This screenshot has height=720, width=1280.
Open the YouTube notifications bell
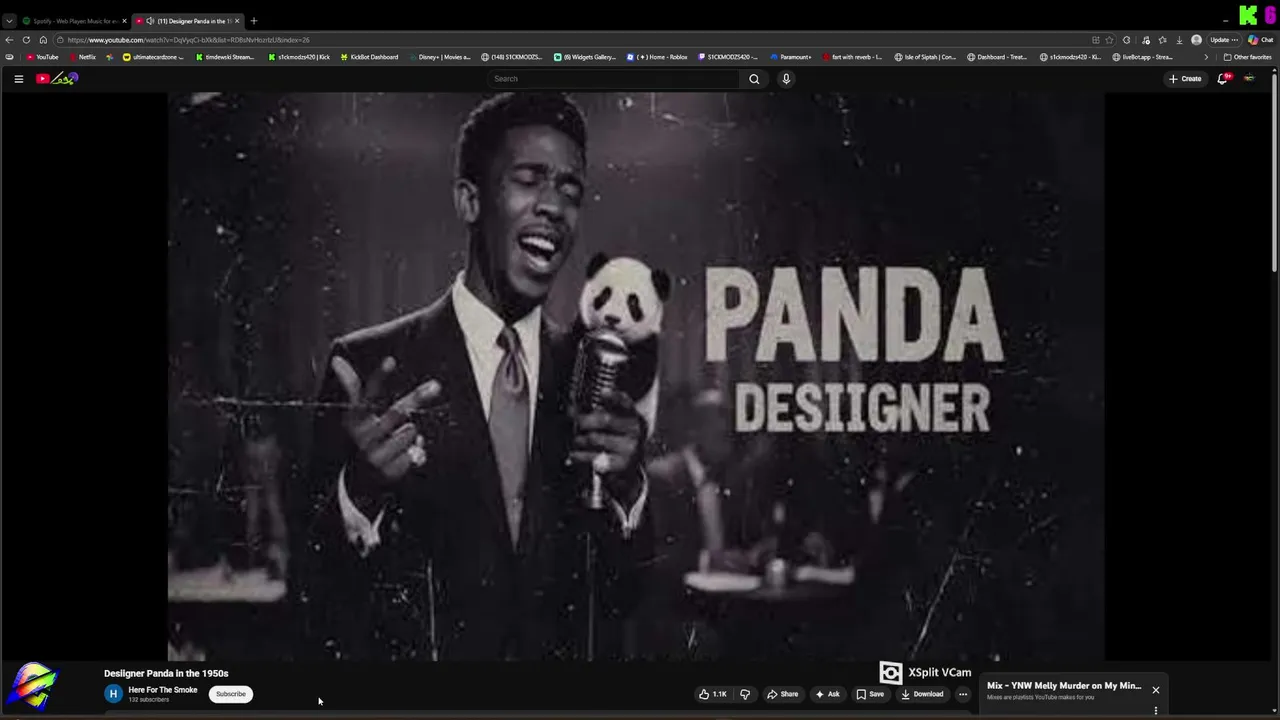(x=1222, y=79)
